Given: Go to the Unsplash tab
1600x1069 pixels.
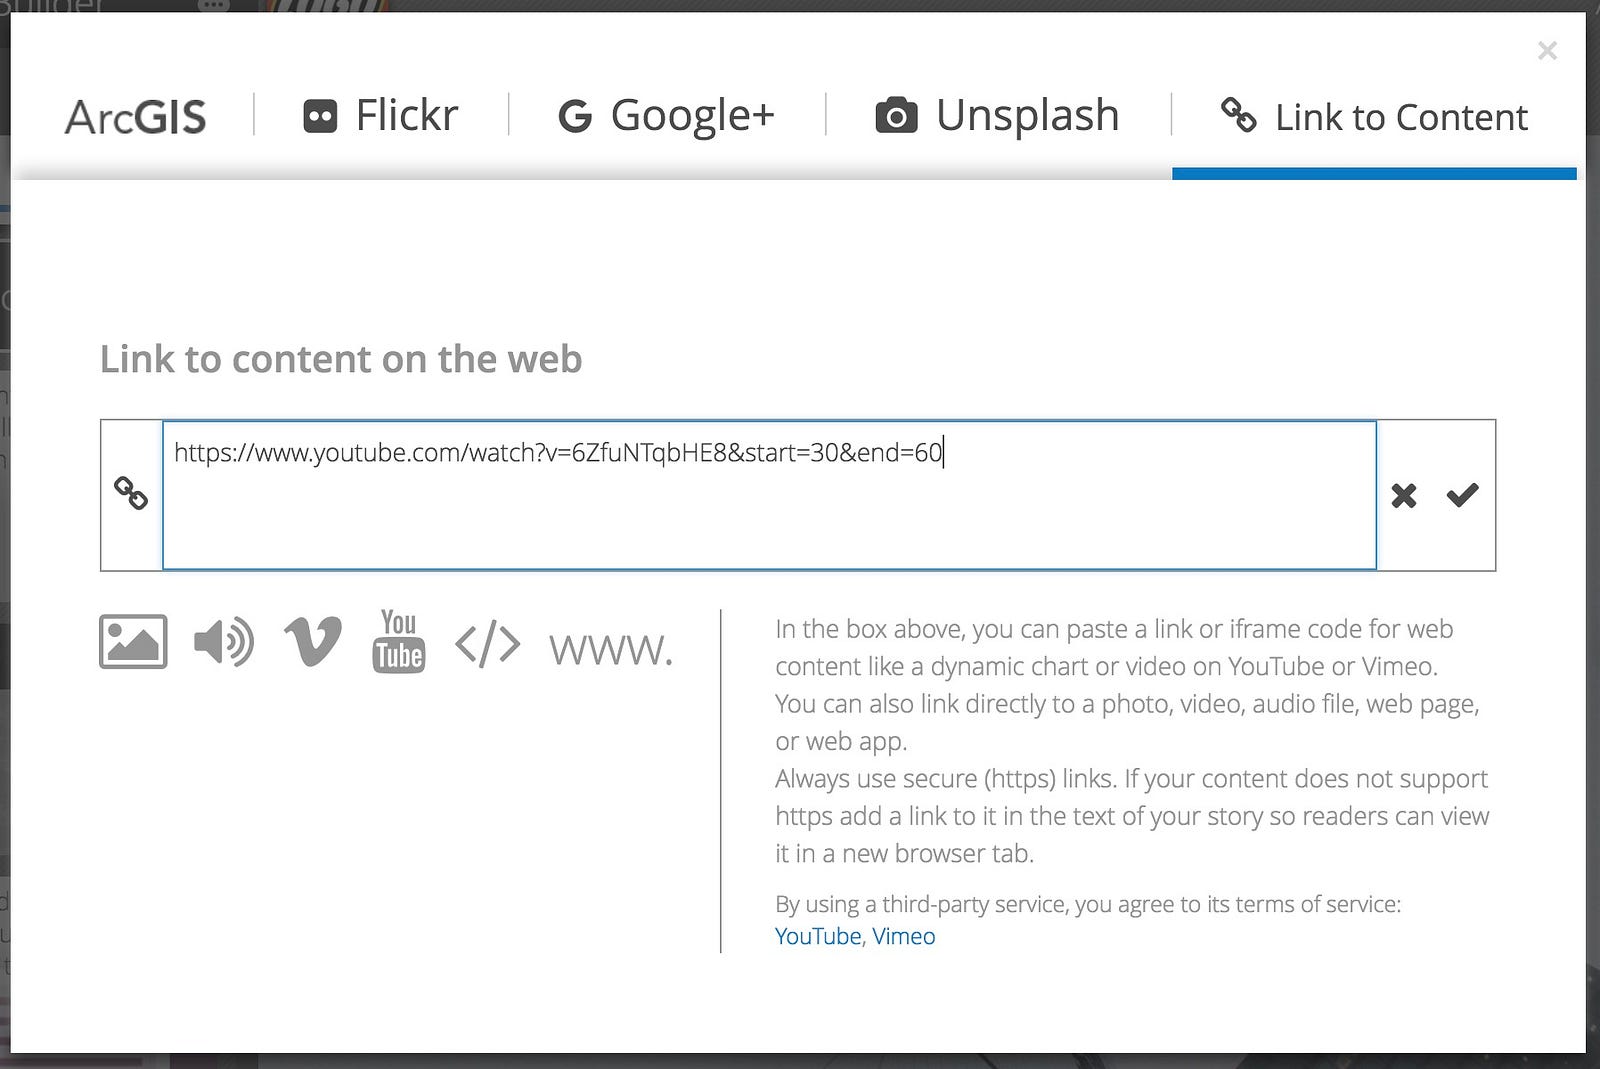Looking at the screenshot, I should (x=997, y=116).
